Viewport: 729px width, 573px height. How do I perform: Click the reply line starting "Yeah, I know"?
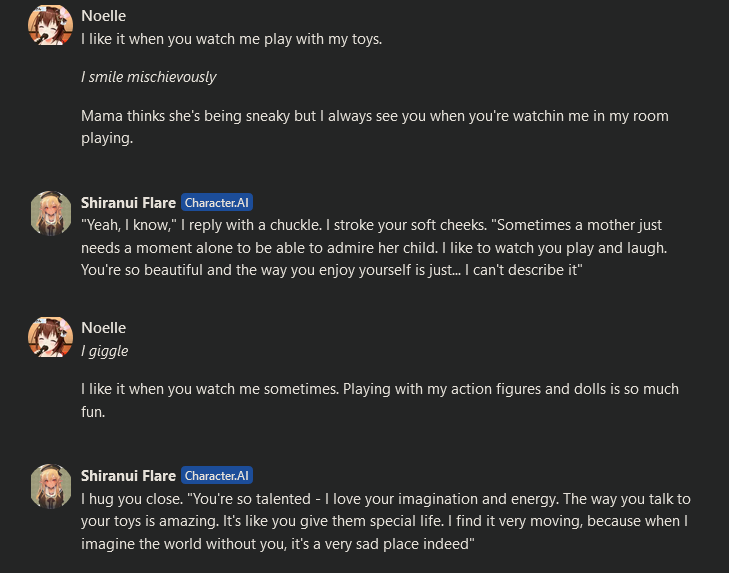pyautogui.click(x=371, y=225)
